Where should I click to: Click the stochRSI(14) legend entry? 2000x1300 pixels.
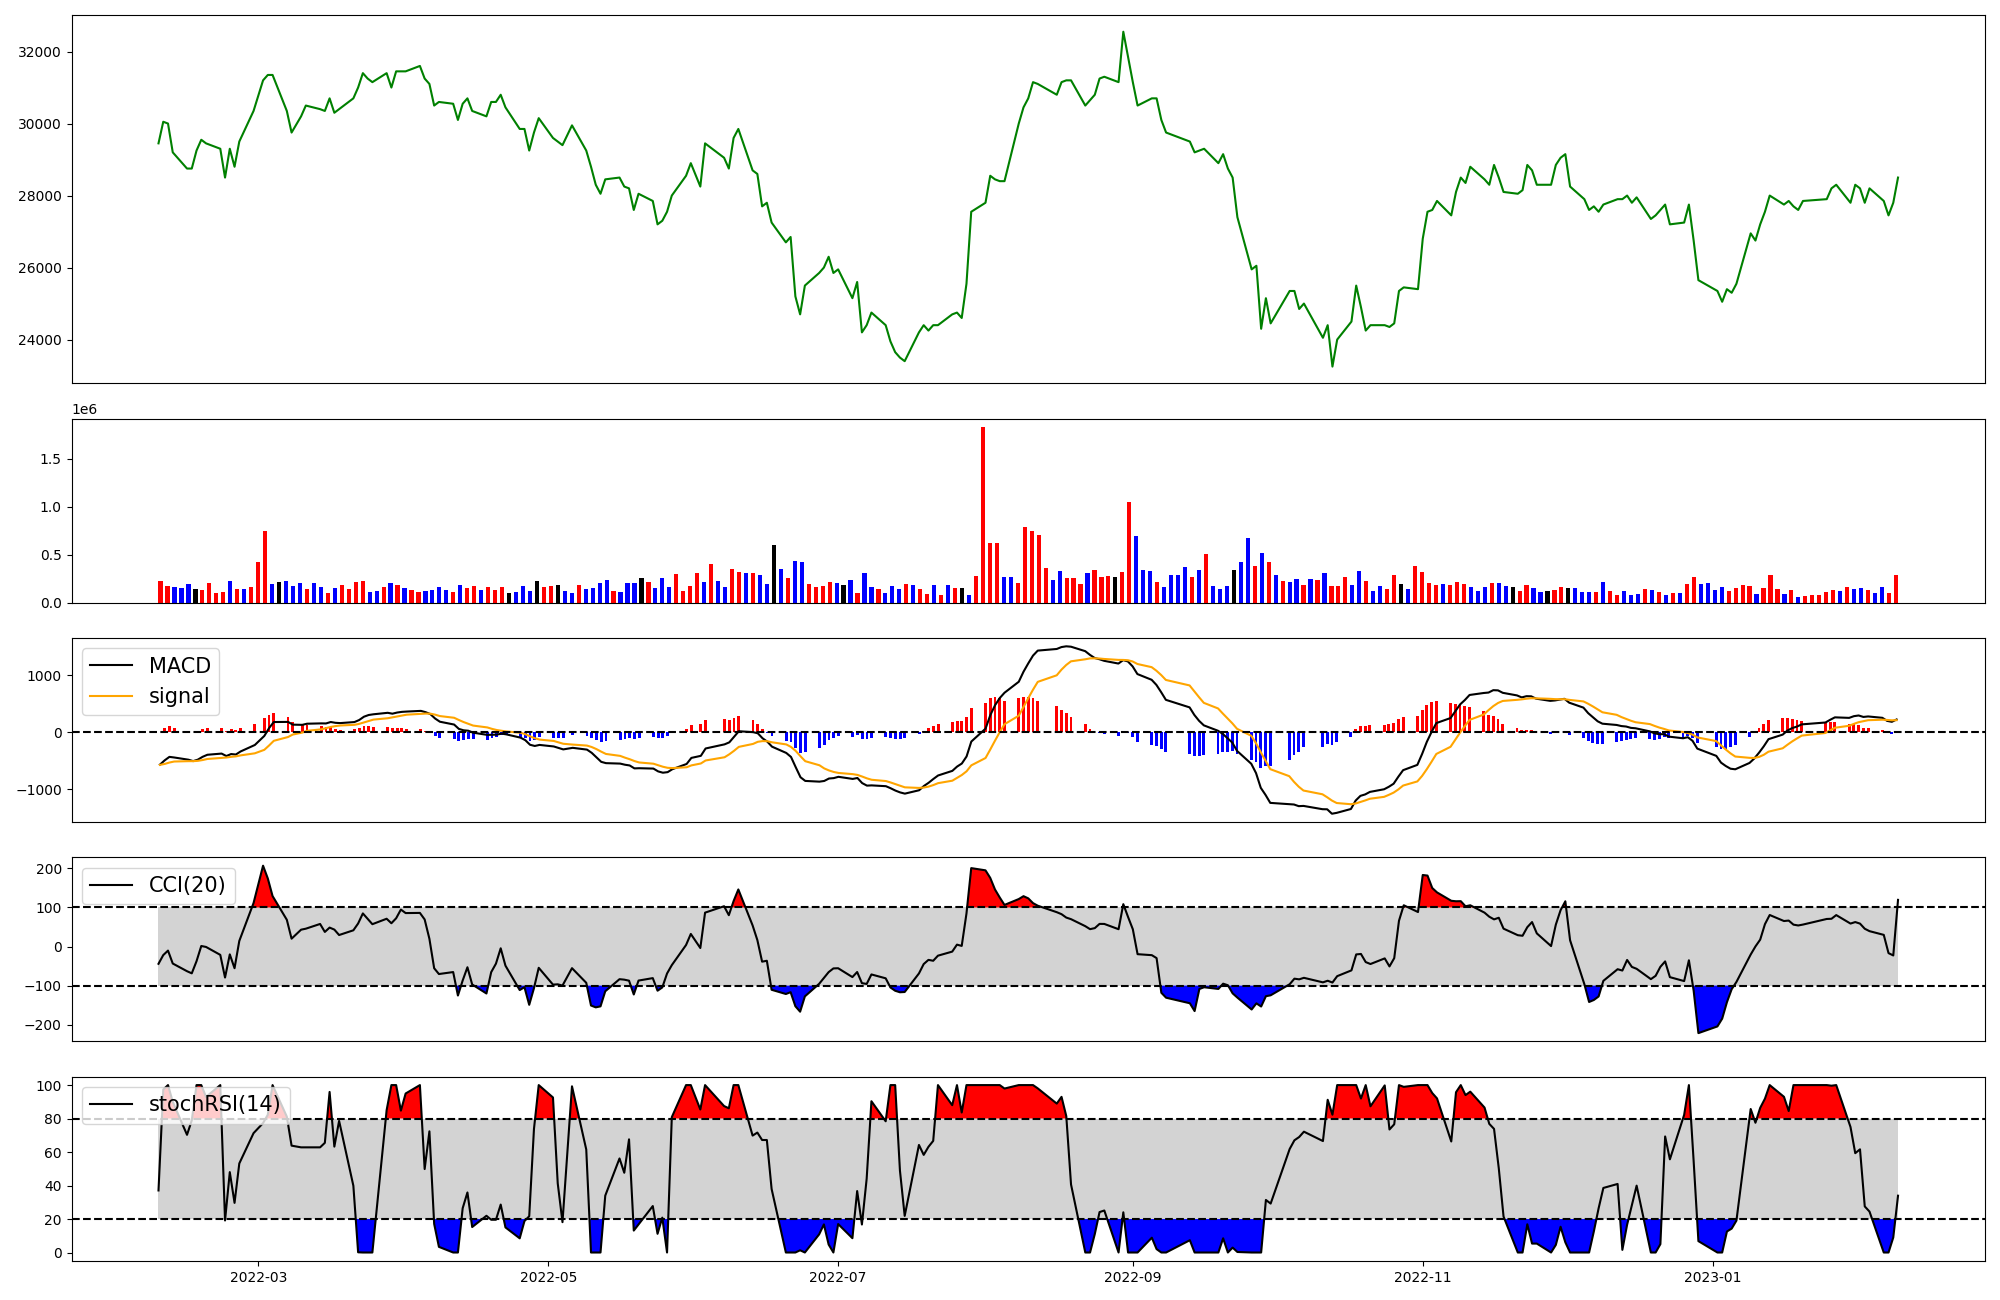tap(214, 1104)
